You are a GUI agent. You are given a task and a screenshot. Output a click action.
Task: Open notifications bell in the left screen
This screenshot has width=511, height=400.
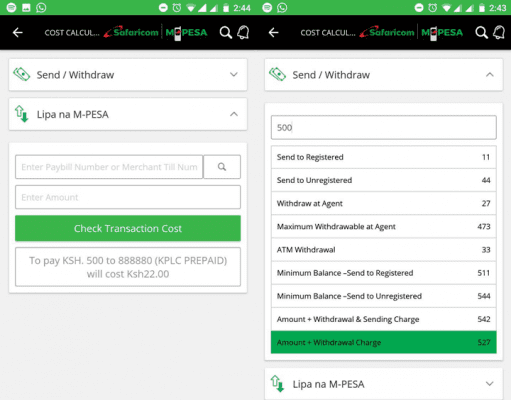[243, 32]
